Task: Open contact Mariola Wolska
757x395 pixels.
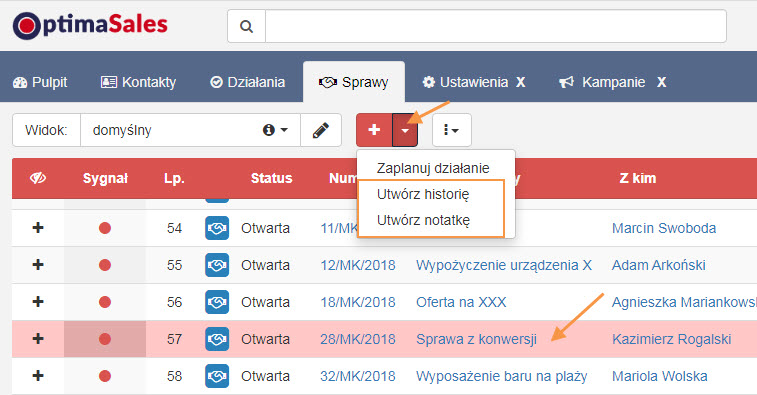Action: point(659,376)
